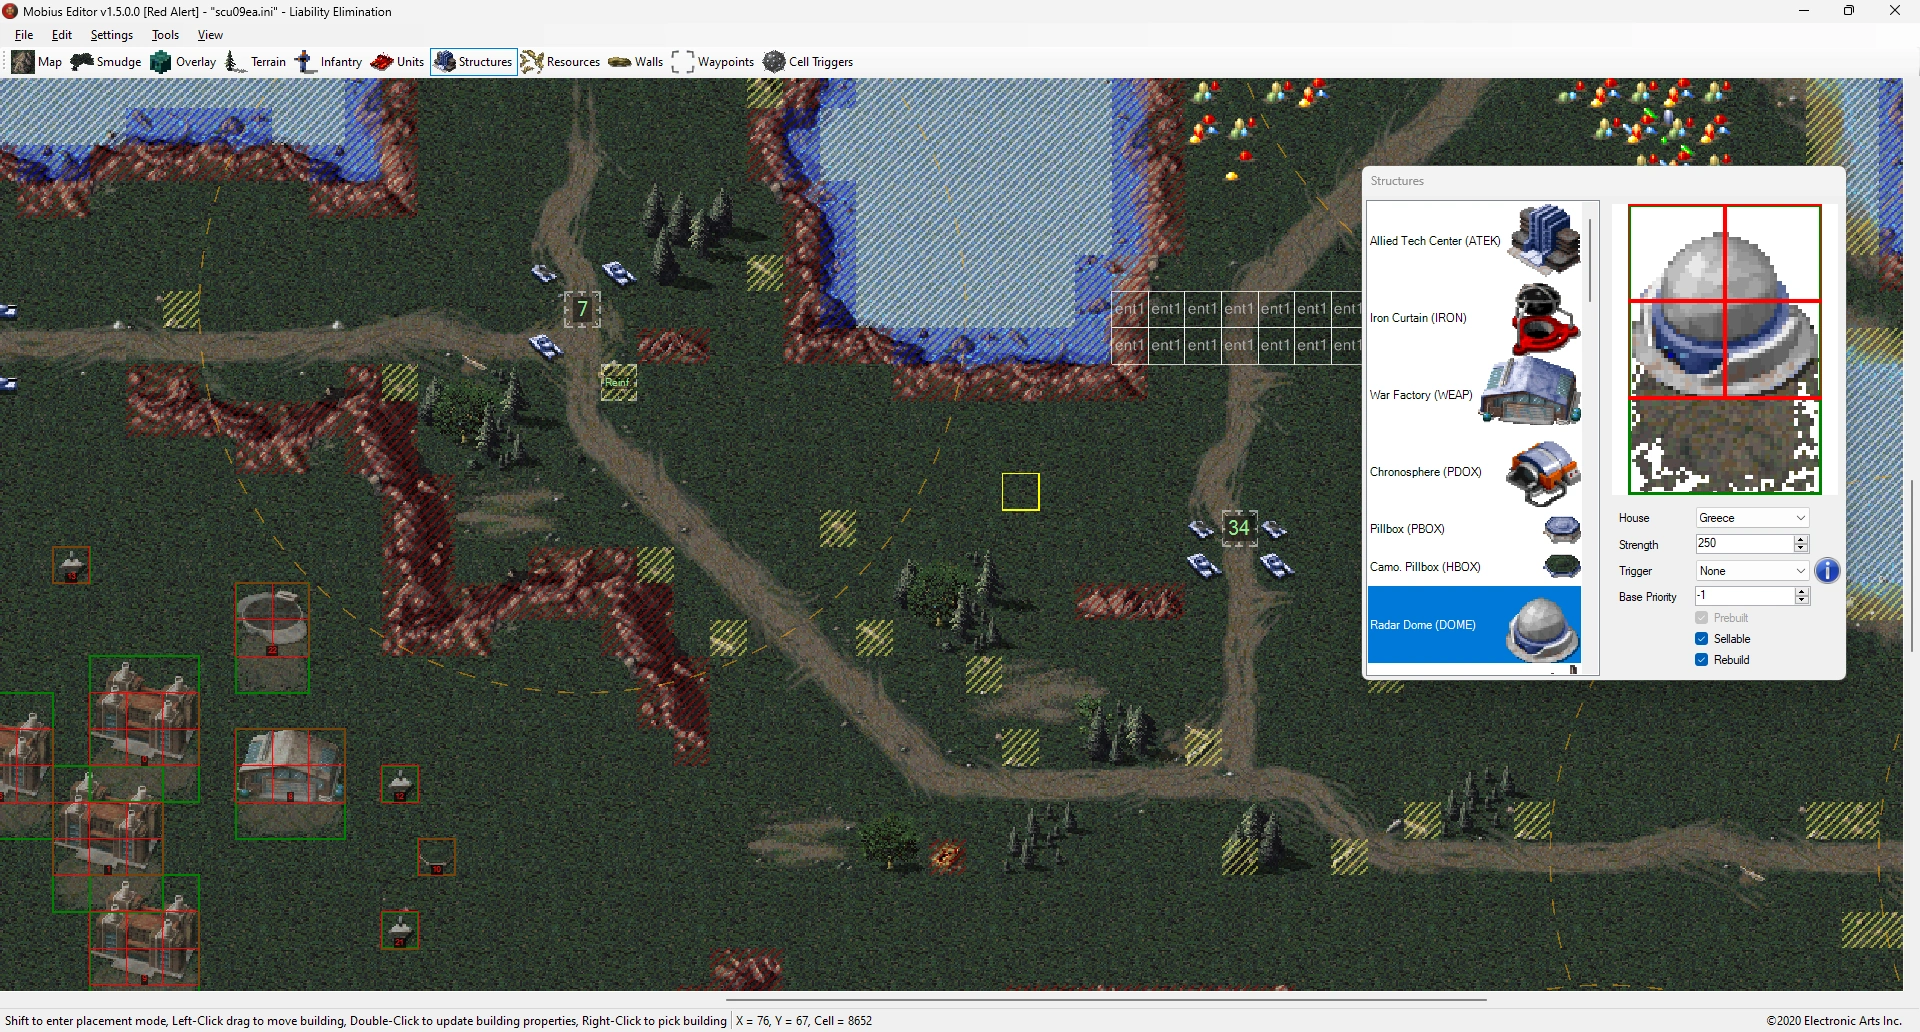Select the Infantry placement tool

tap(328, 62)
